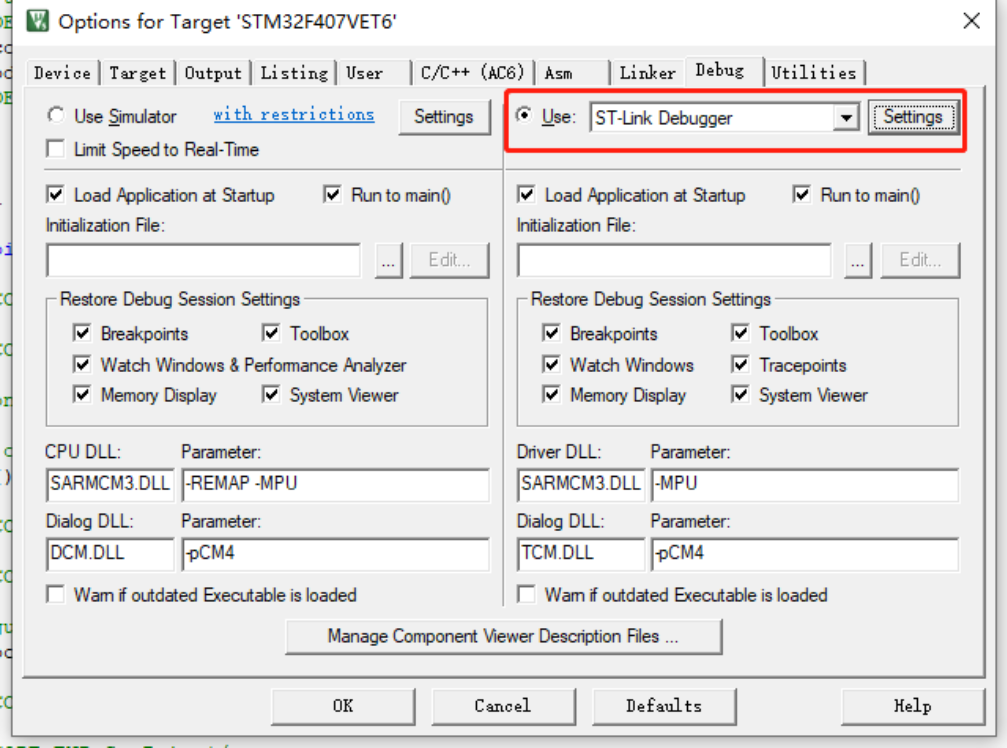Browse for simulator initialization file
This screenshot has height=748, width=1007.
389,260
